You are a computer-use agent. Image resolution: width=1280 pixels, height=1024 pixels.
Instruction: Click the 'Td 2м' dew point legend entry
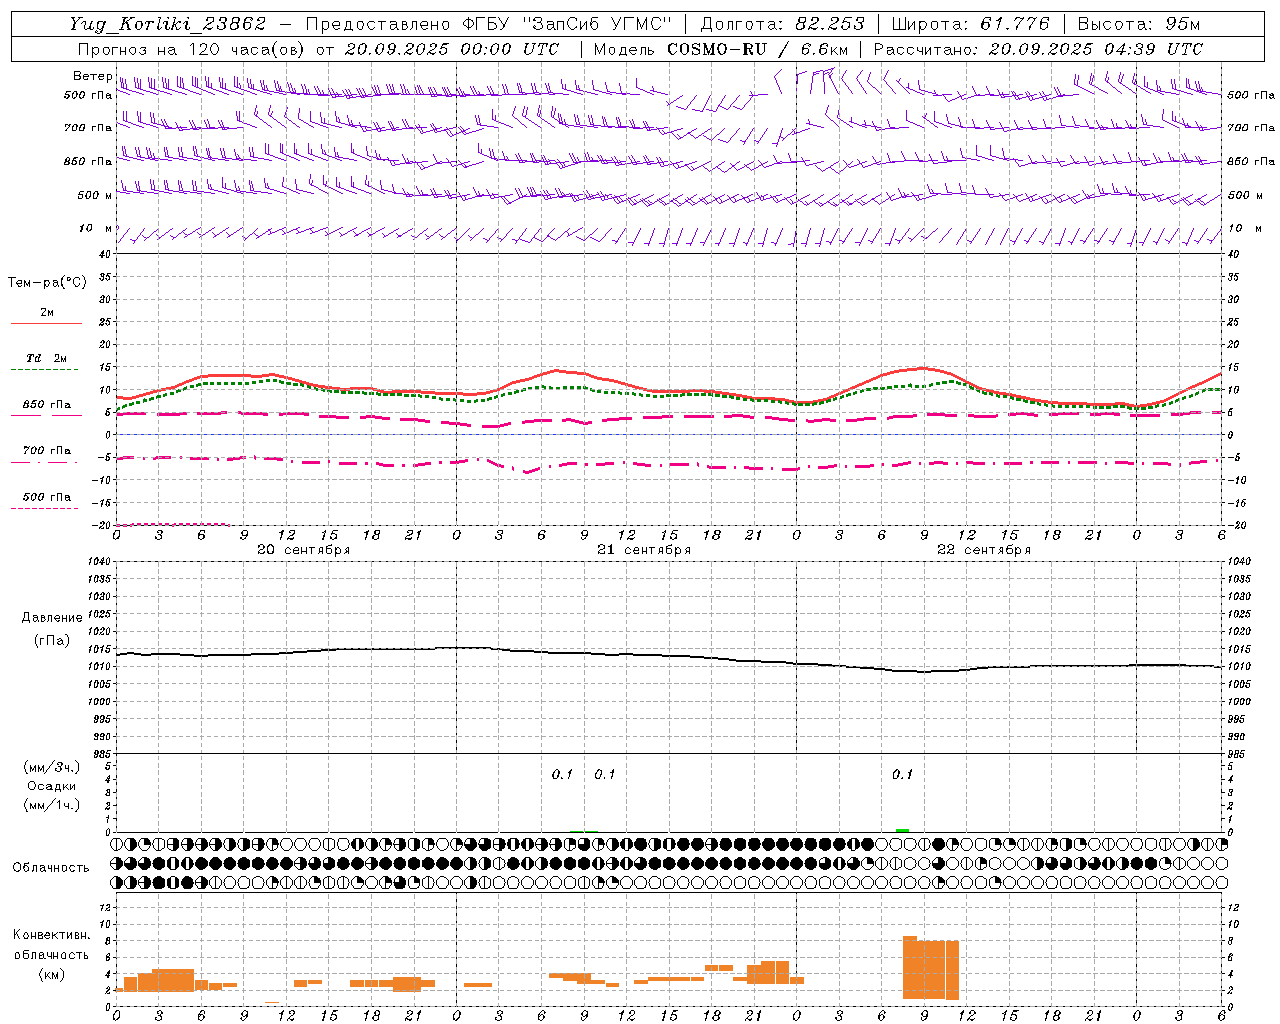[x=47, y=358]
